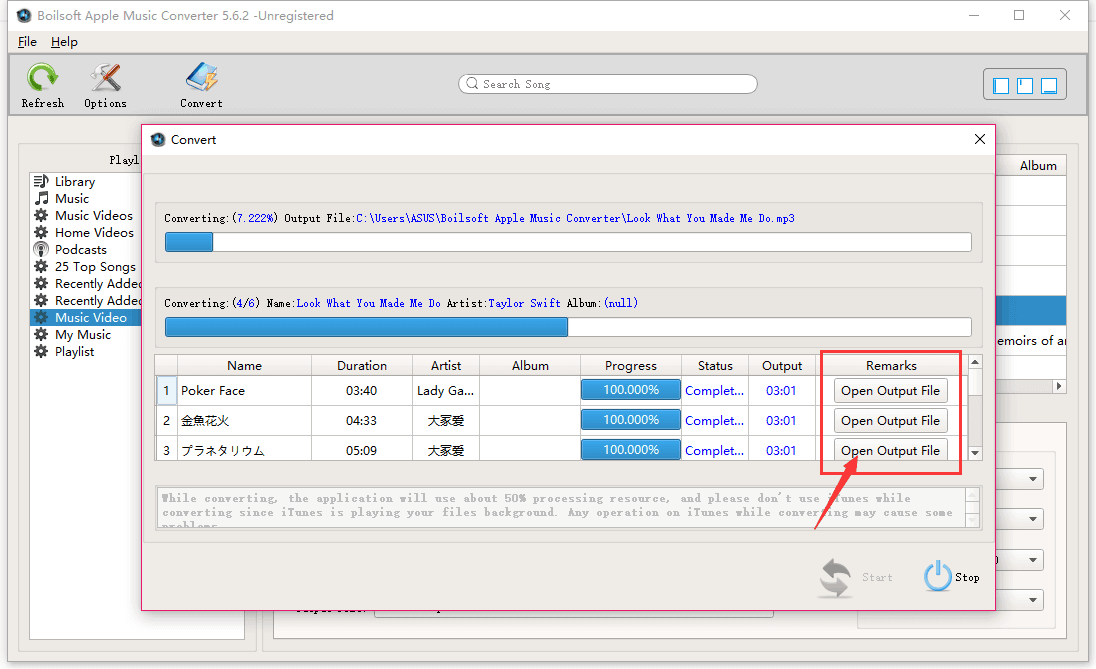Click the Poker Face name cell
The width and height of the screenshot is (1096, 669).
244,391
